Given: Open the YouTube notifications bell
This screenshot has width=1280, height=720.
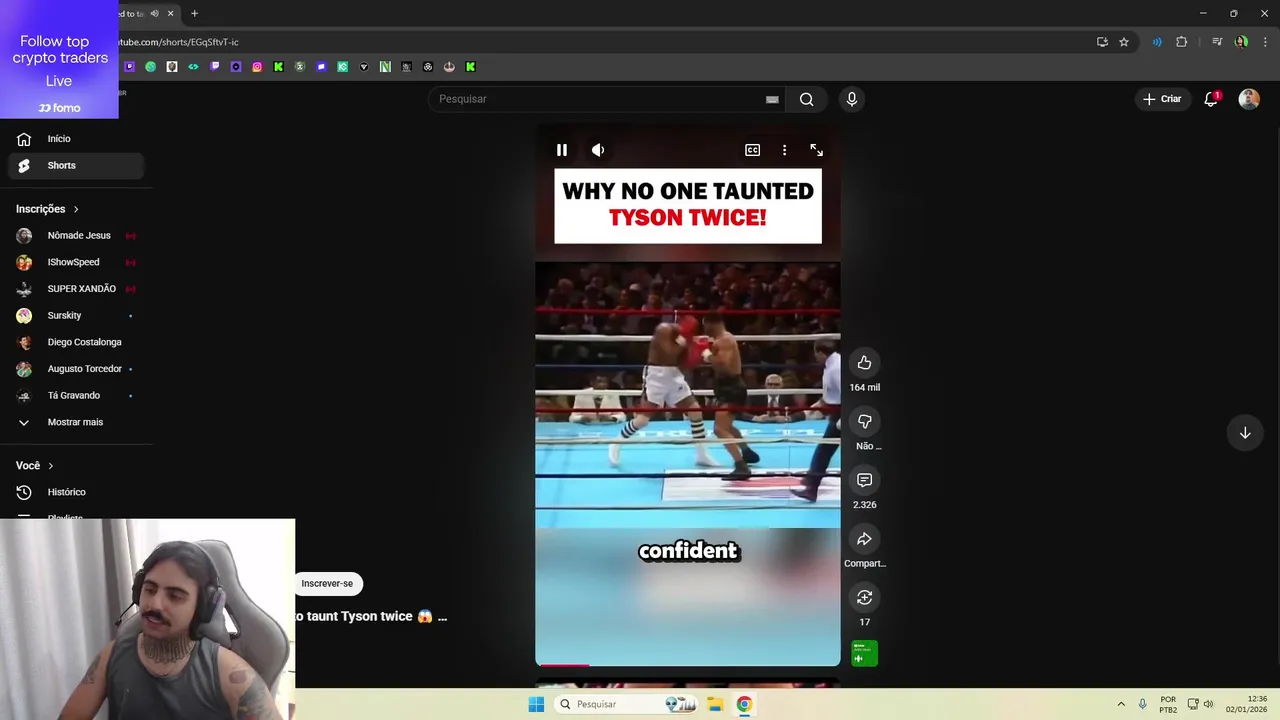Looking at the screenshot, I should 1211,99.
